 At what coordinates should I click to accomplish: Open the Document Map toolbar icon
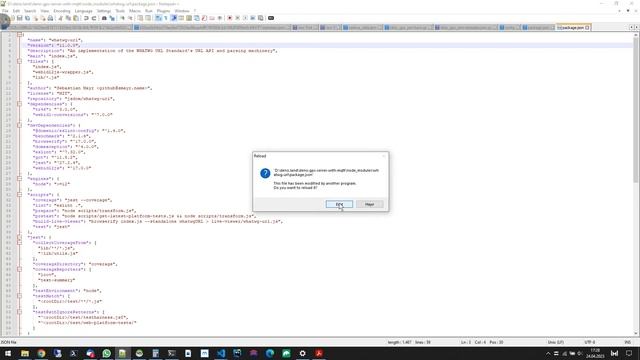tap(189, 18)
